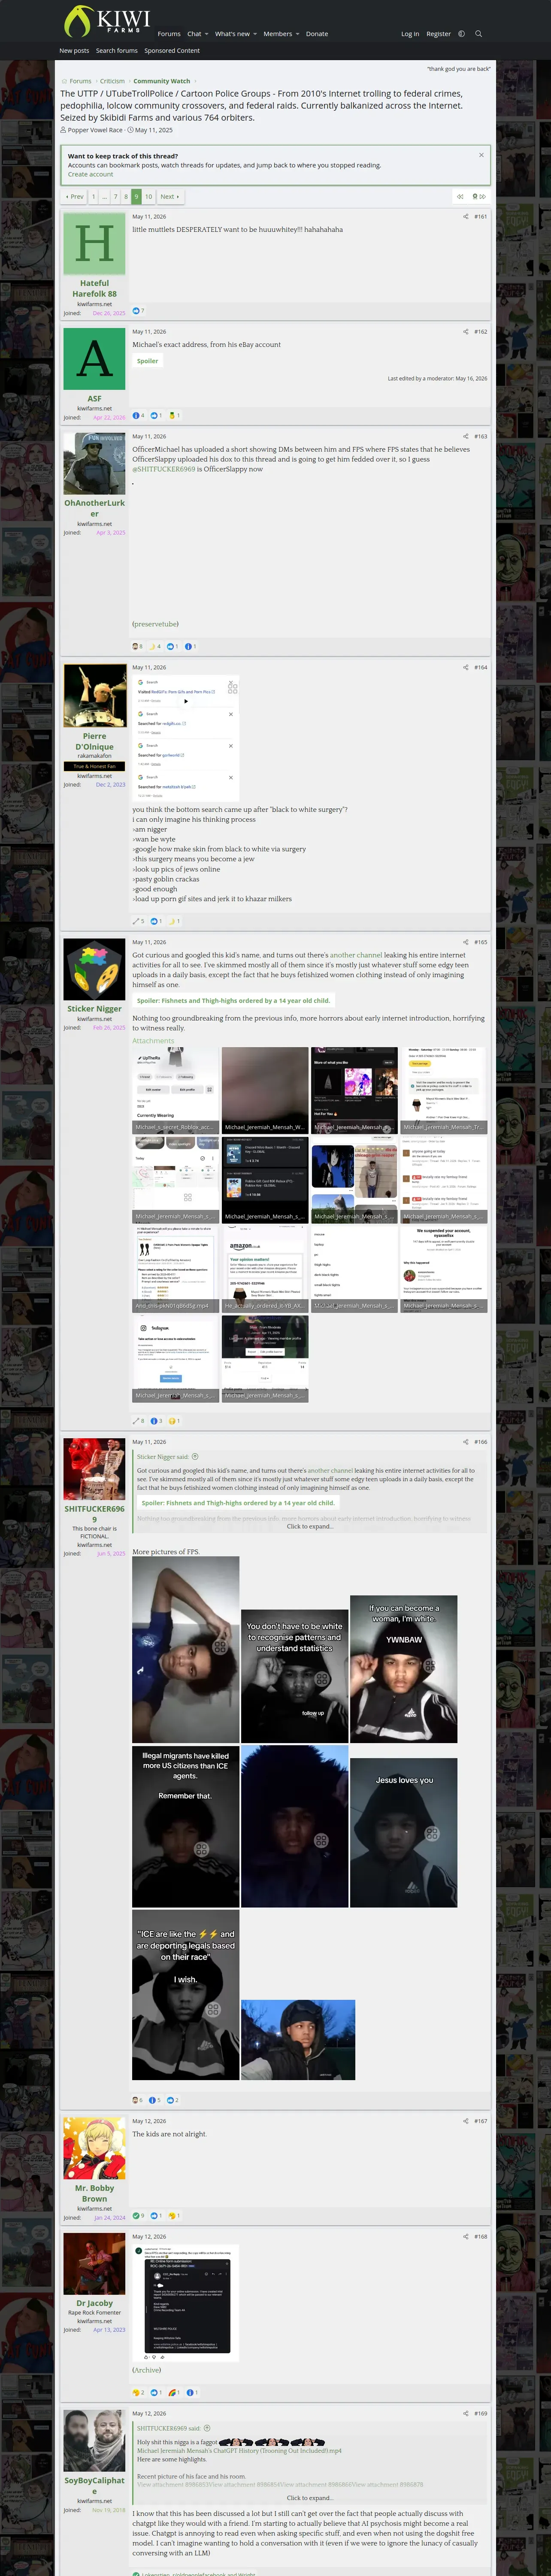Click Log in
This screenshot has width=551, height=2576.
tap(410, 34)
